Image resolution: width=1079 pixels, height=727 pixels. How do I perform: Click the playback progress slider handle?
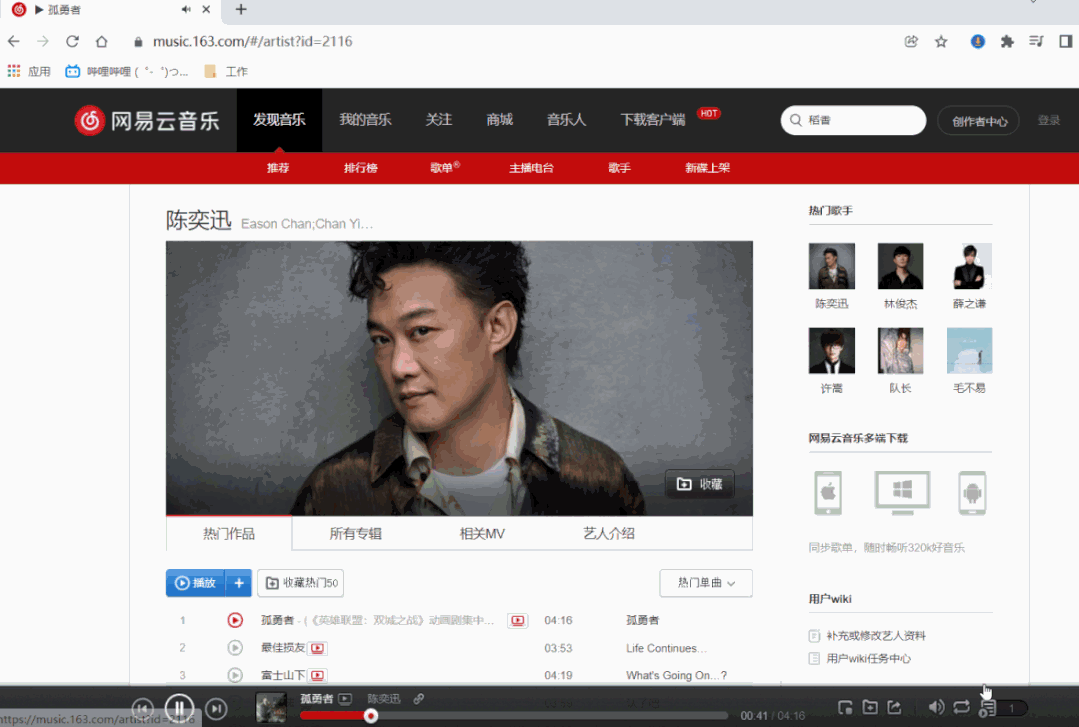(x=371, y=716)
